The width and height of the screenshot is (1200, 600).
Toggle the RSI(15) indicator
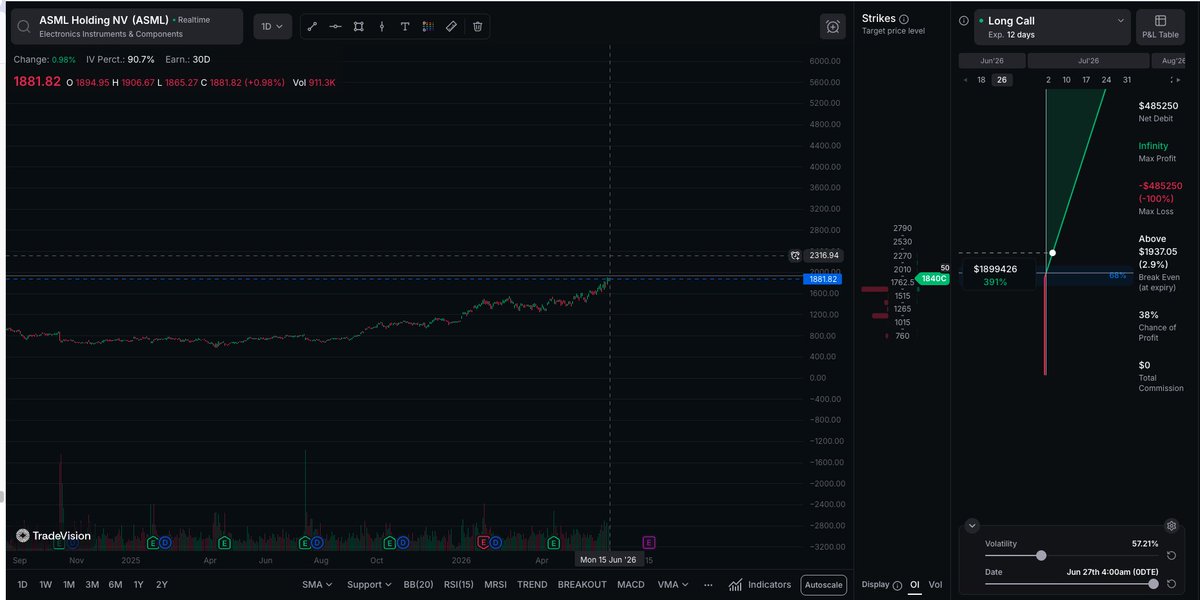459,585
